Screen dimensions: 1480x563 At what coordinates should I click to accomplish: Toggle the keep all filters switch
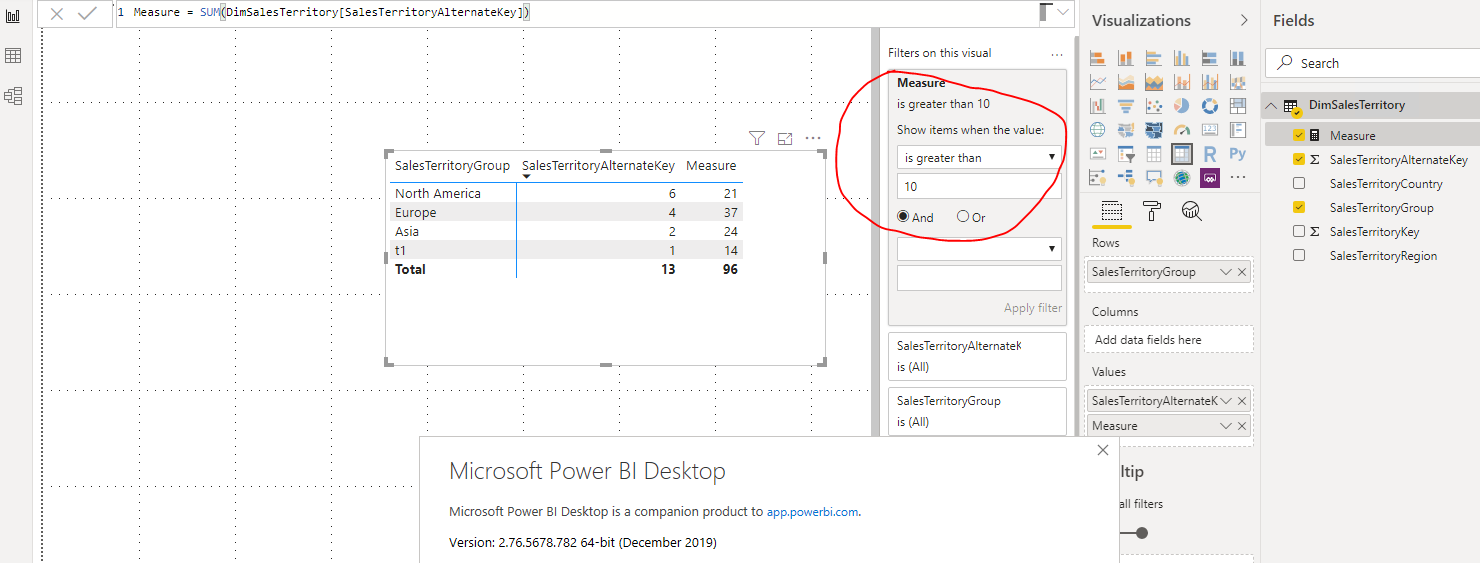point(1134,533)
